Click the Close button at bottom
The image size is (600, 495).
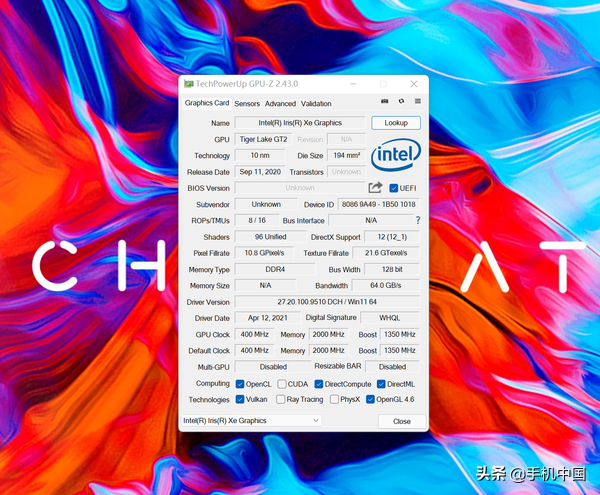point(402,421)
